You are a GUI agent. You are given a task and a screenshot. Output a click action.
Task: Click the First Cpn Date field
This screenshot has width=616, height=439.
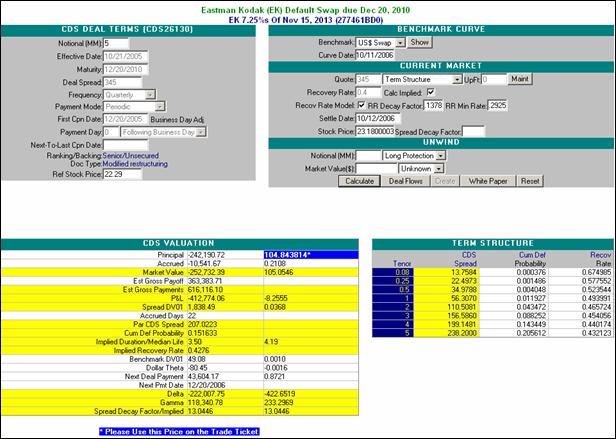click(x=125, y=119)
